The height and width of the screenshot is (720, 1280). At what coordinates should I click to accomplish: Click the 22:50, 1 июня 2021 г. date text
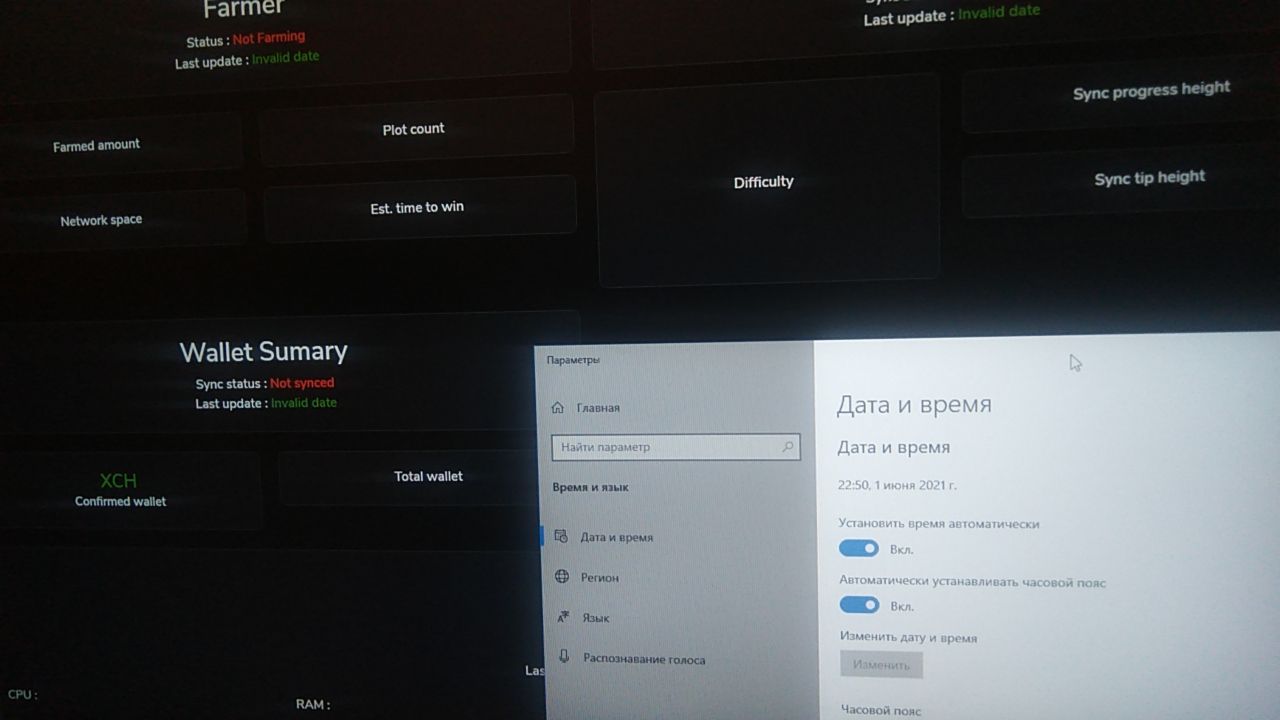tap(897, 485)
